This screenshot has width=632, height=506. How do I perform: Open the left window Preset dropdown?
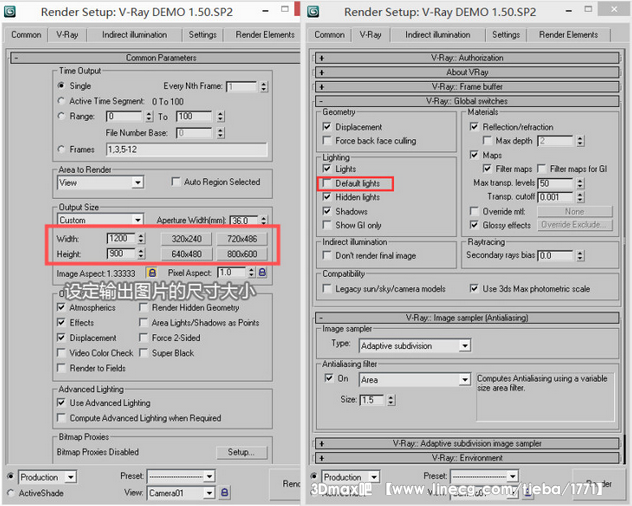point(181,476)
